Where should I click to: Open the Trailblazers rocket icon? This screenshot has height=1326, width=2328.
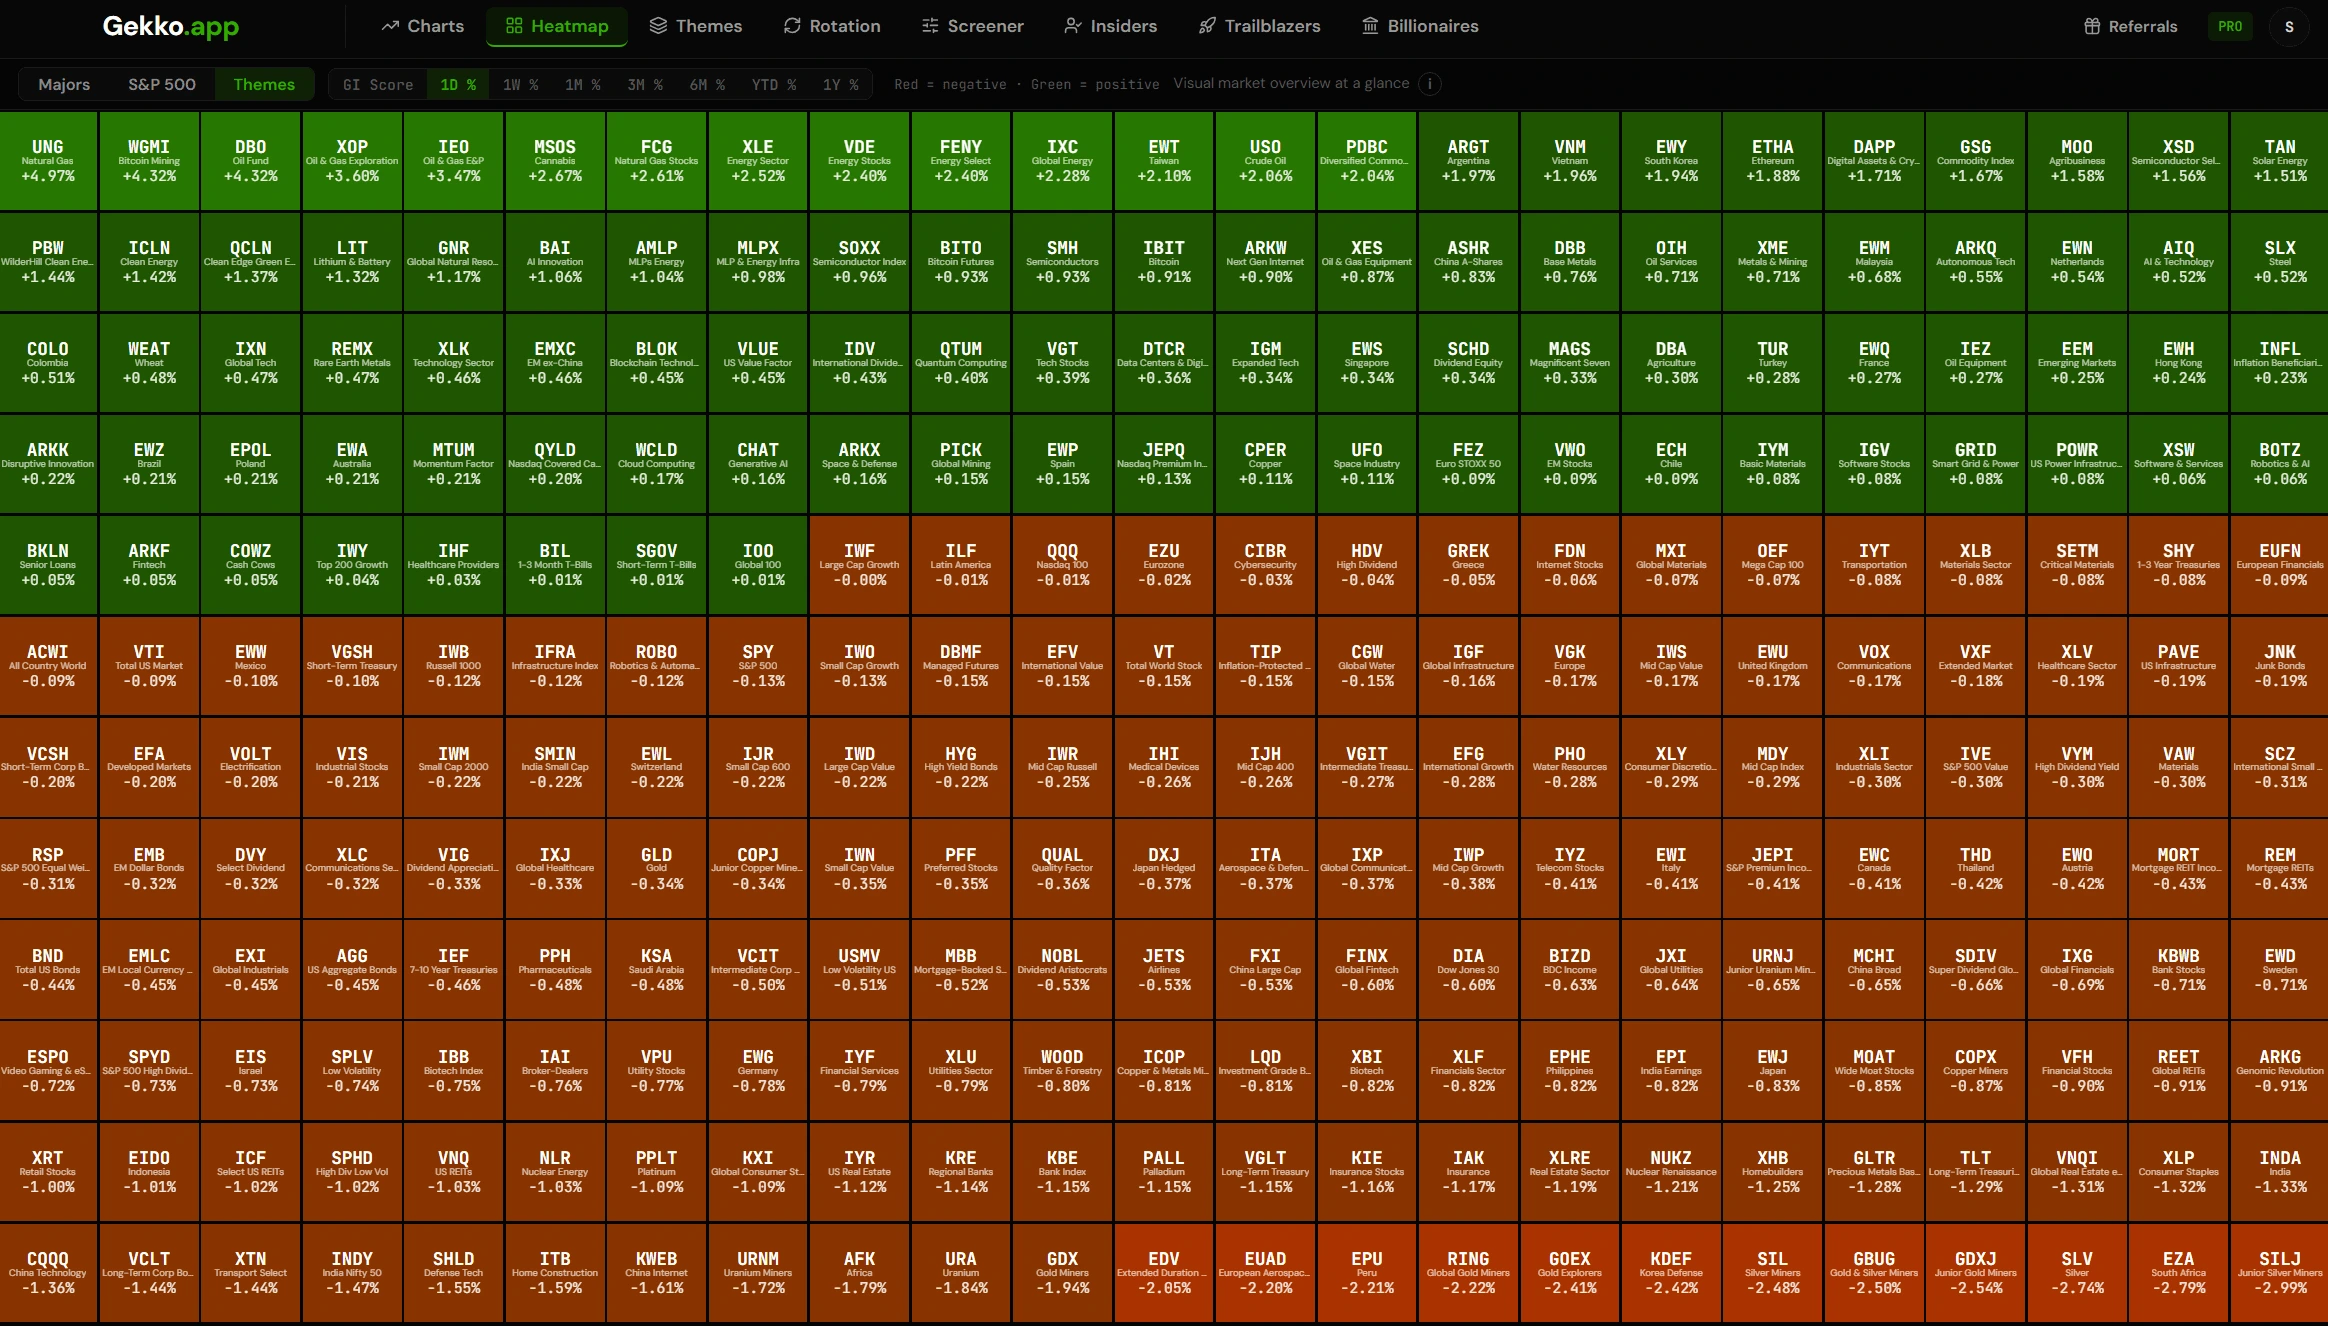[x=1207, y=26]
